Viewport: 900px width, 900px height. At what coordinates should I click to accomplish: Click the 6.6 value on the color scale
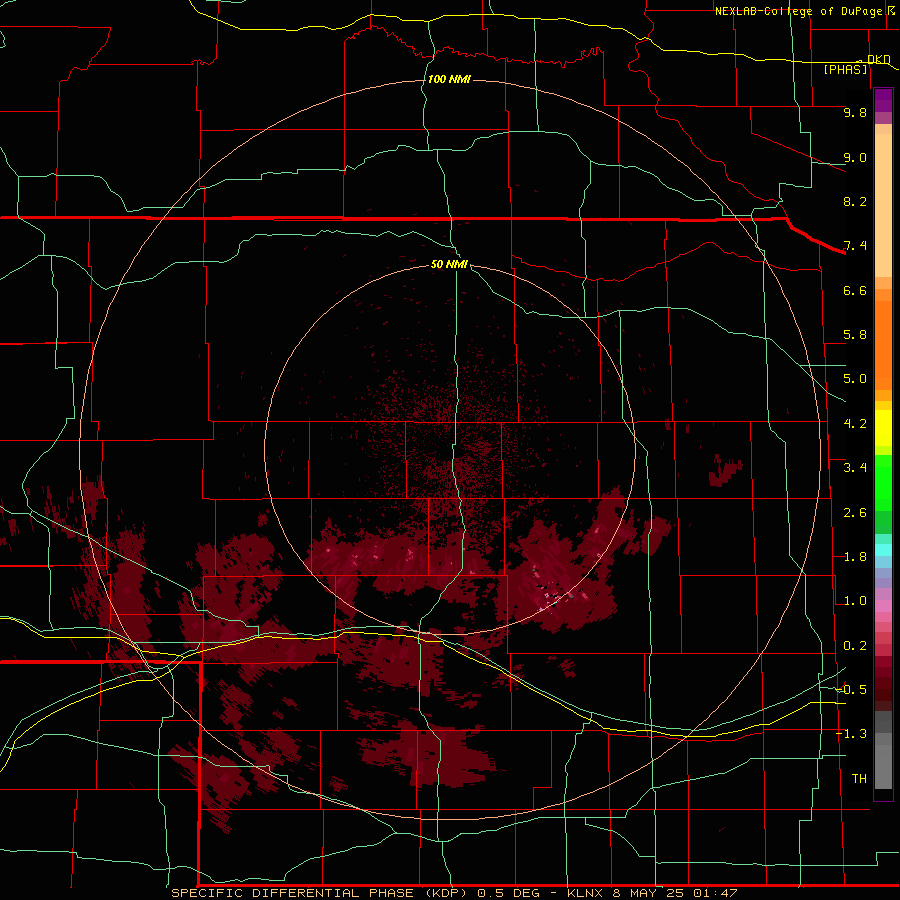pyautogui.click(x=855, y=290)
